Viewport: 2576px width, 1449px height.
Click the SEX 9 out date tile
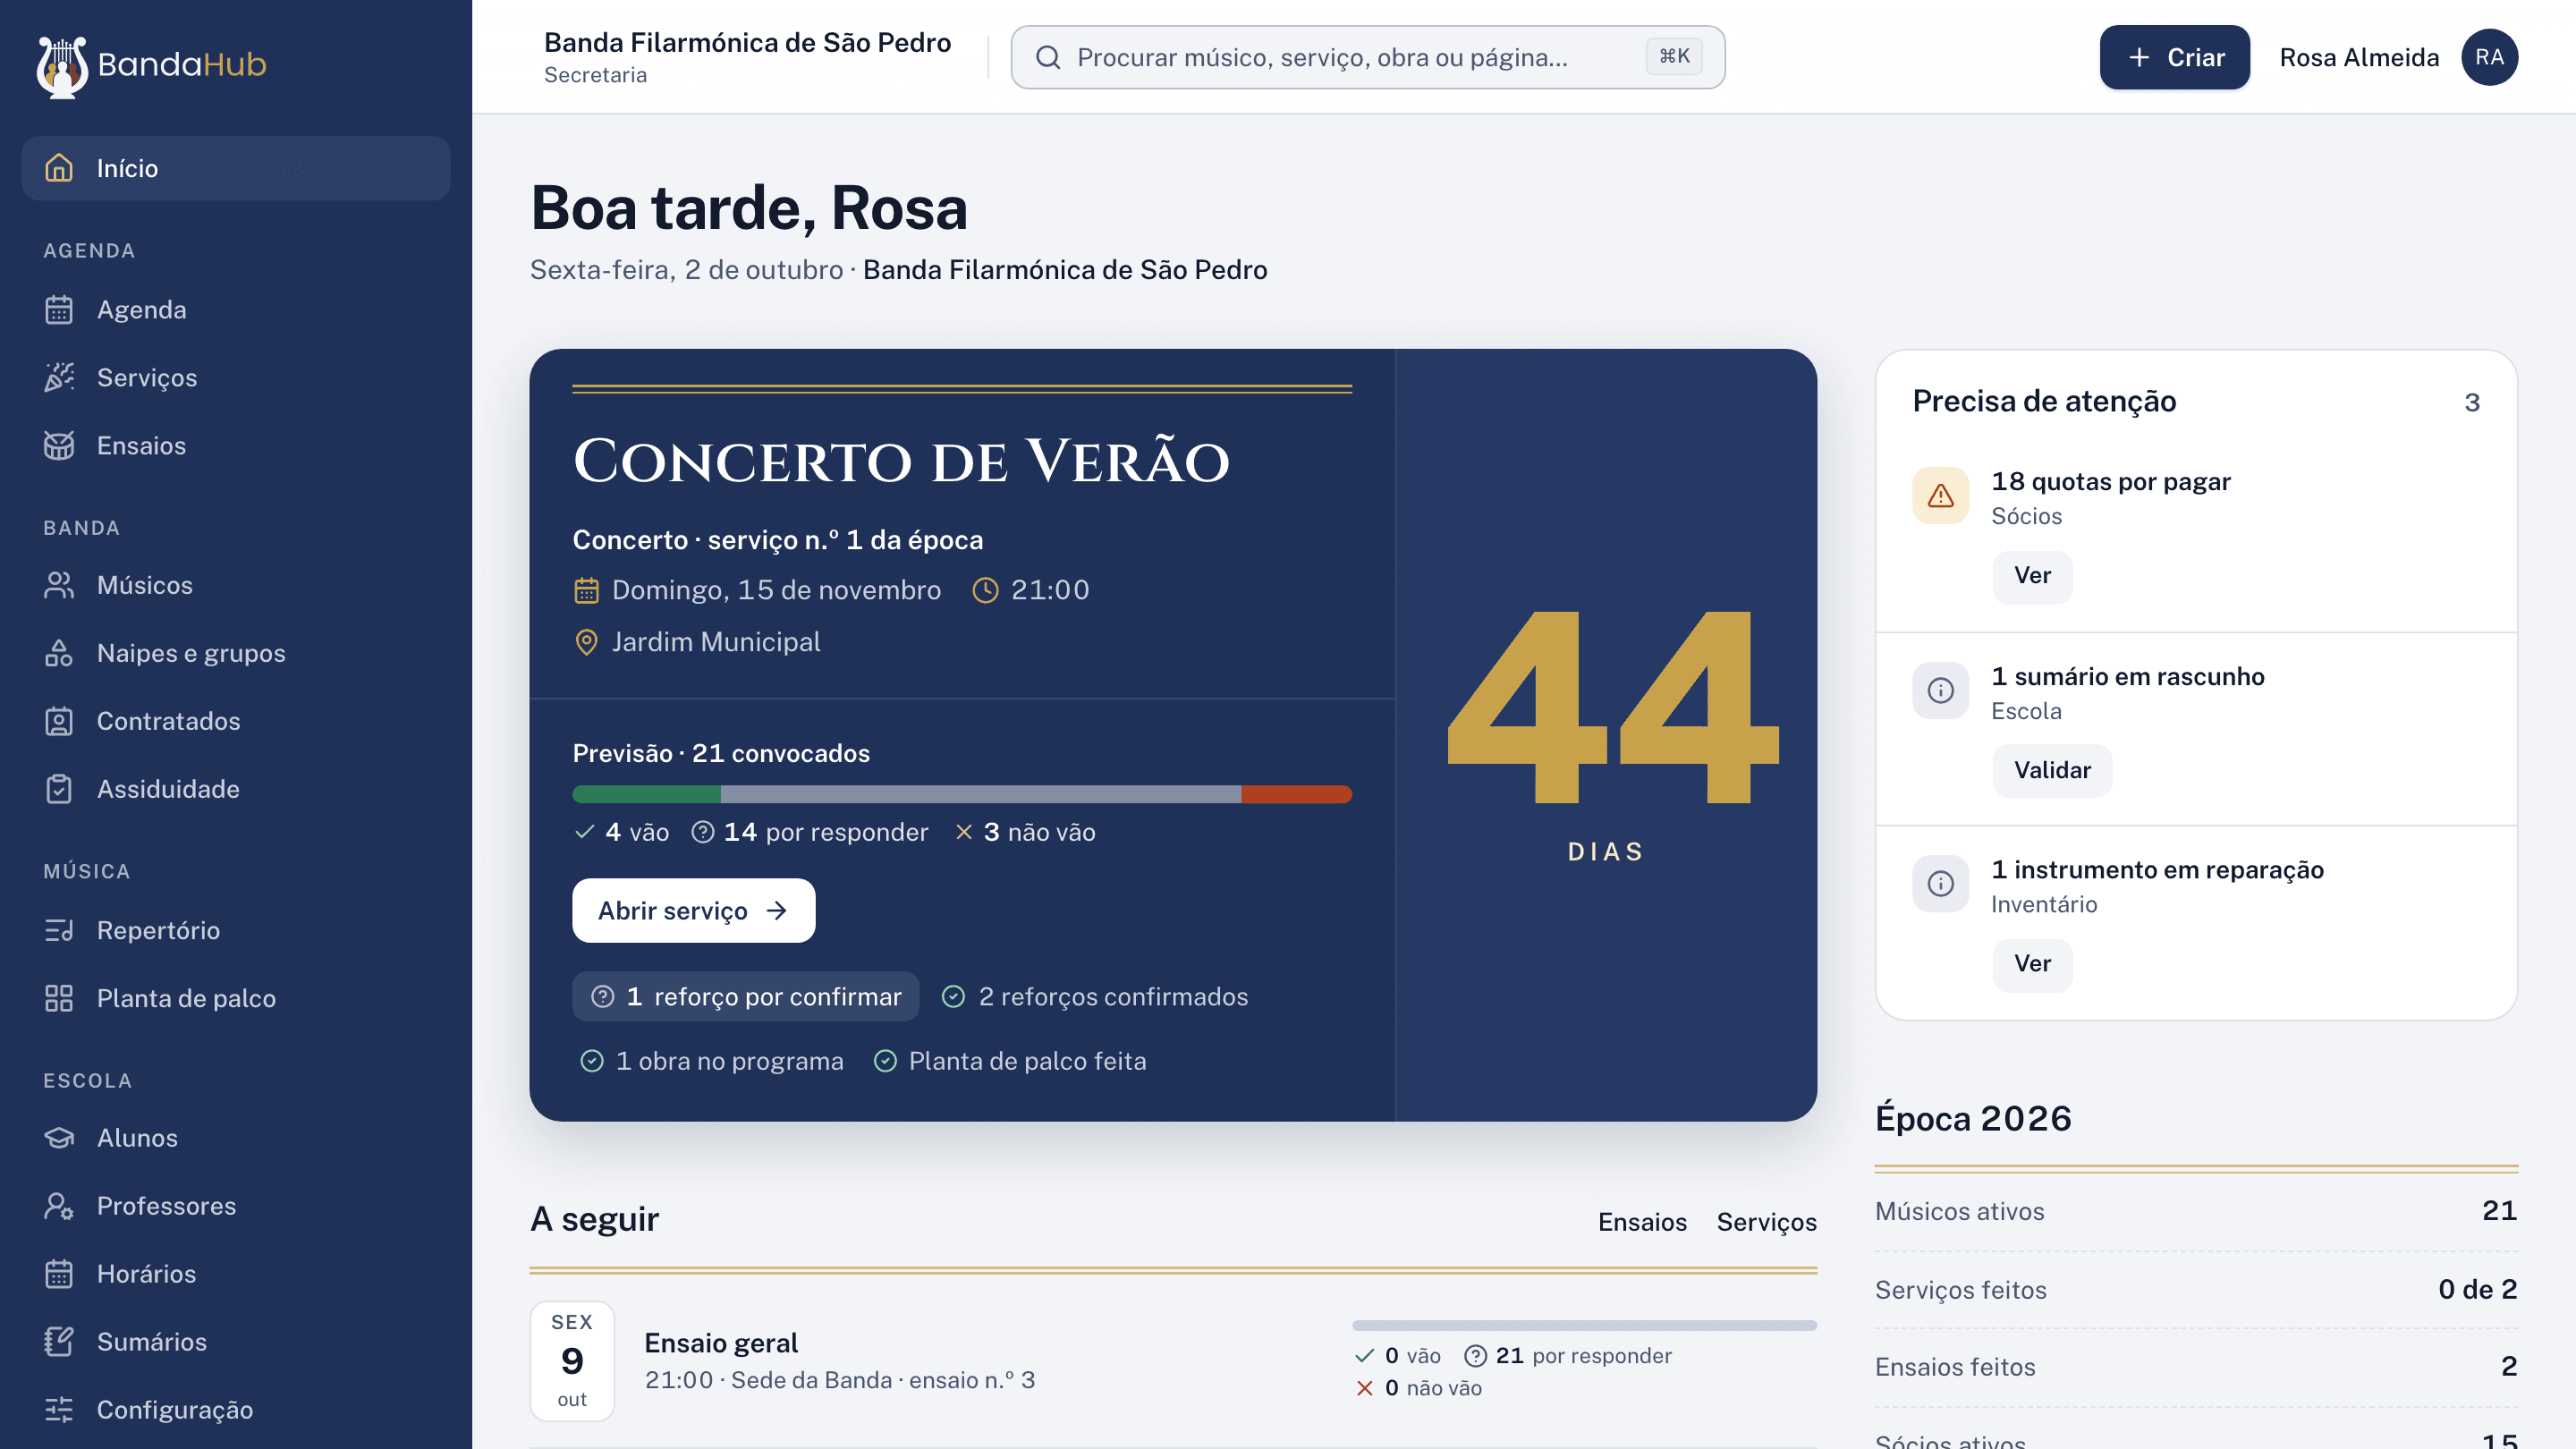tap(572, 1361)
